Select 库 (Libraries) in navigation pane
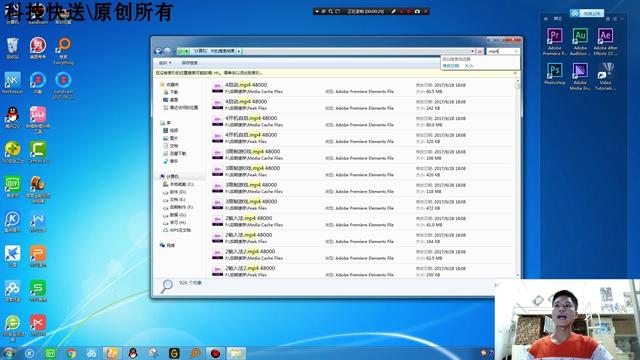The width and height of the screenshot is (640, 360). pos(165,123)
